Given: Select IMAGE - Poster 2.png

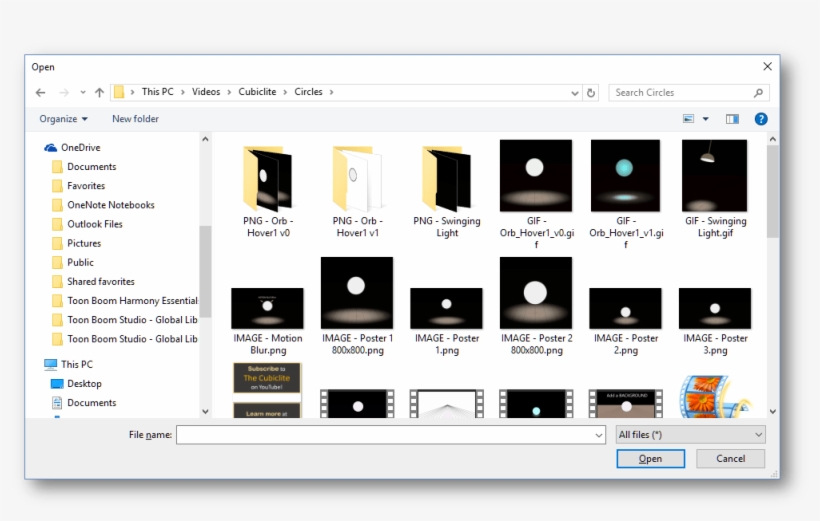Looking at the screenshot, I should (x=625, y=322).
